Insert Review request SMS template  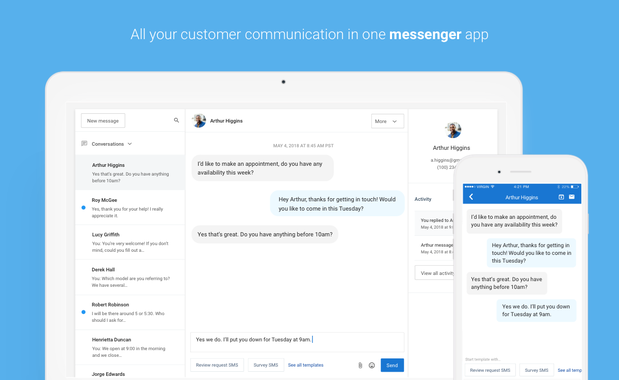click(217, 365)
